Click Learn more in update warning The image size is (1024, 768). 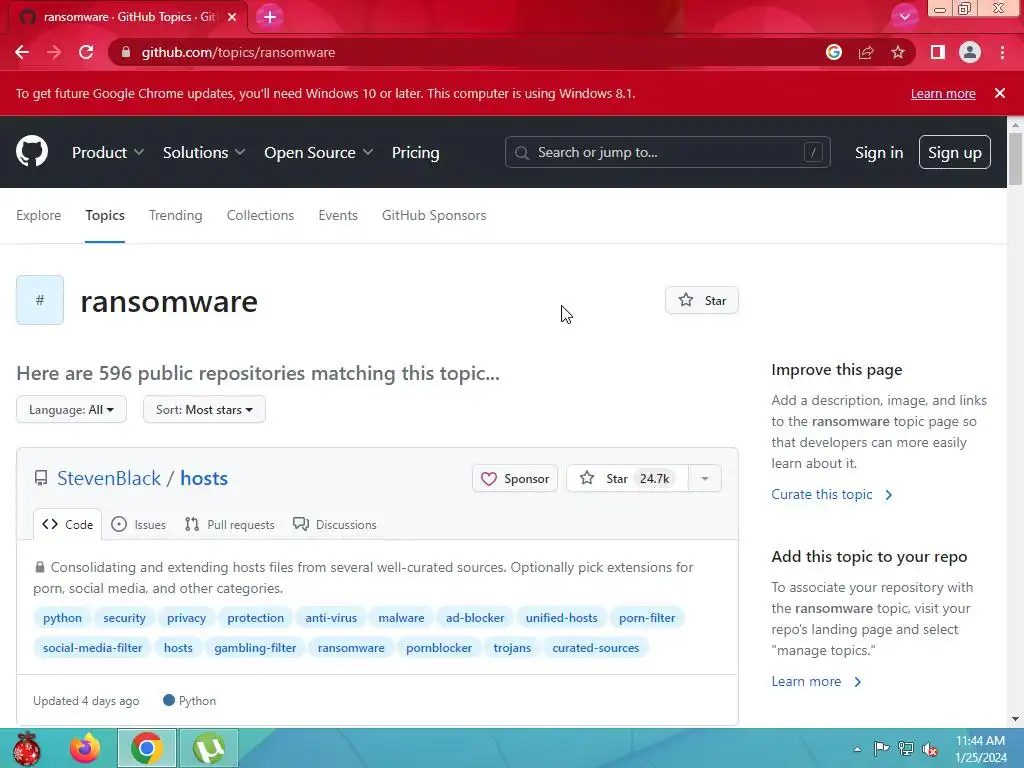pos(943,93)
